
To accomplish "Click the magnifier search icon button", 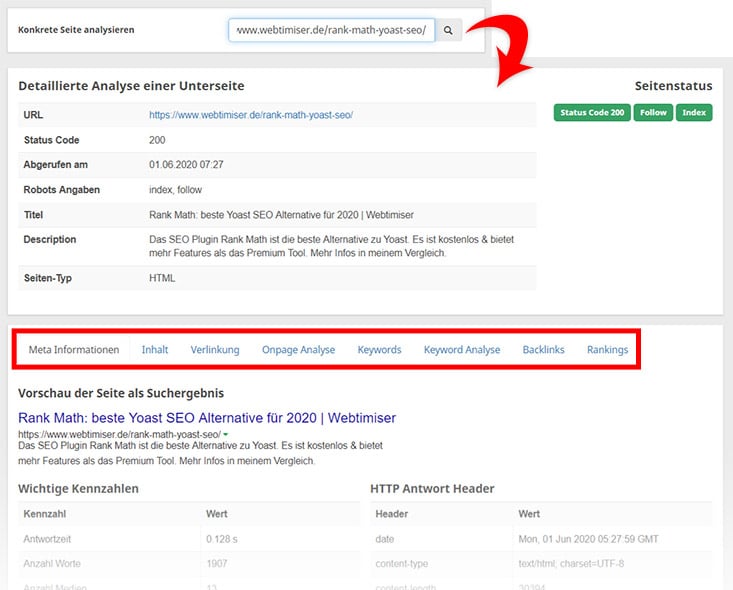I will 448,30.
